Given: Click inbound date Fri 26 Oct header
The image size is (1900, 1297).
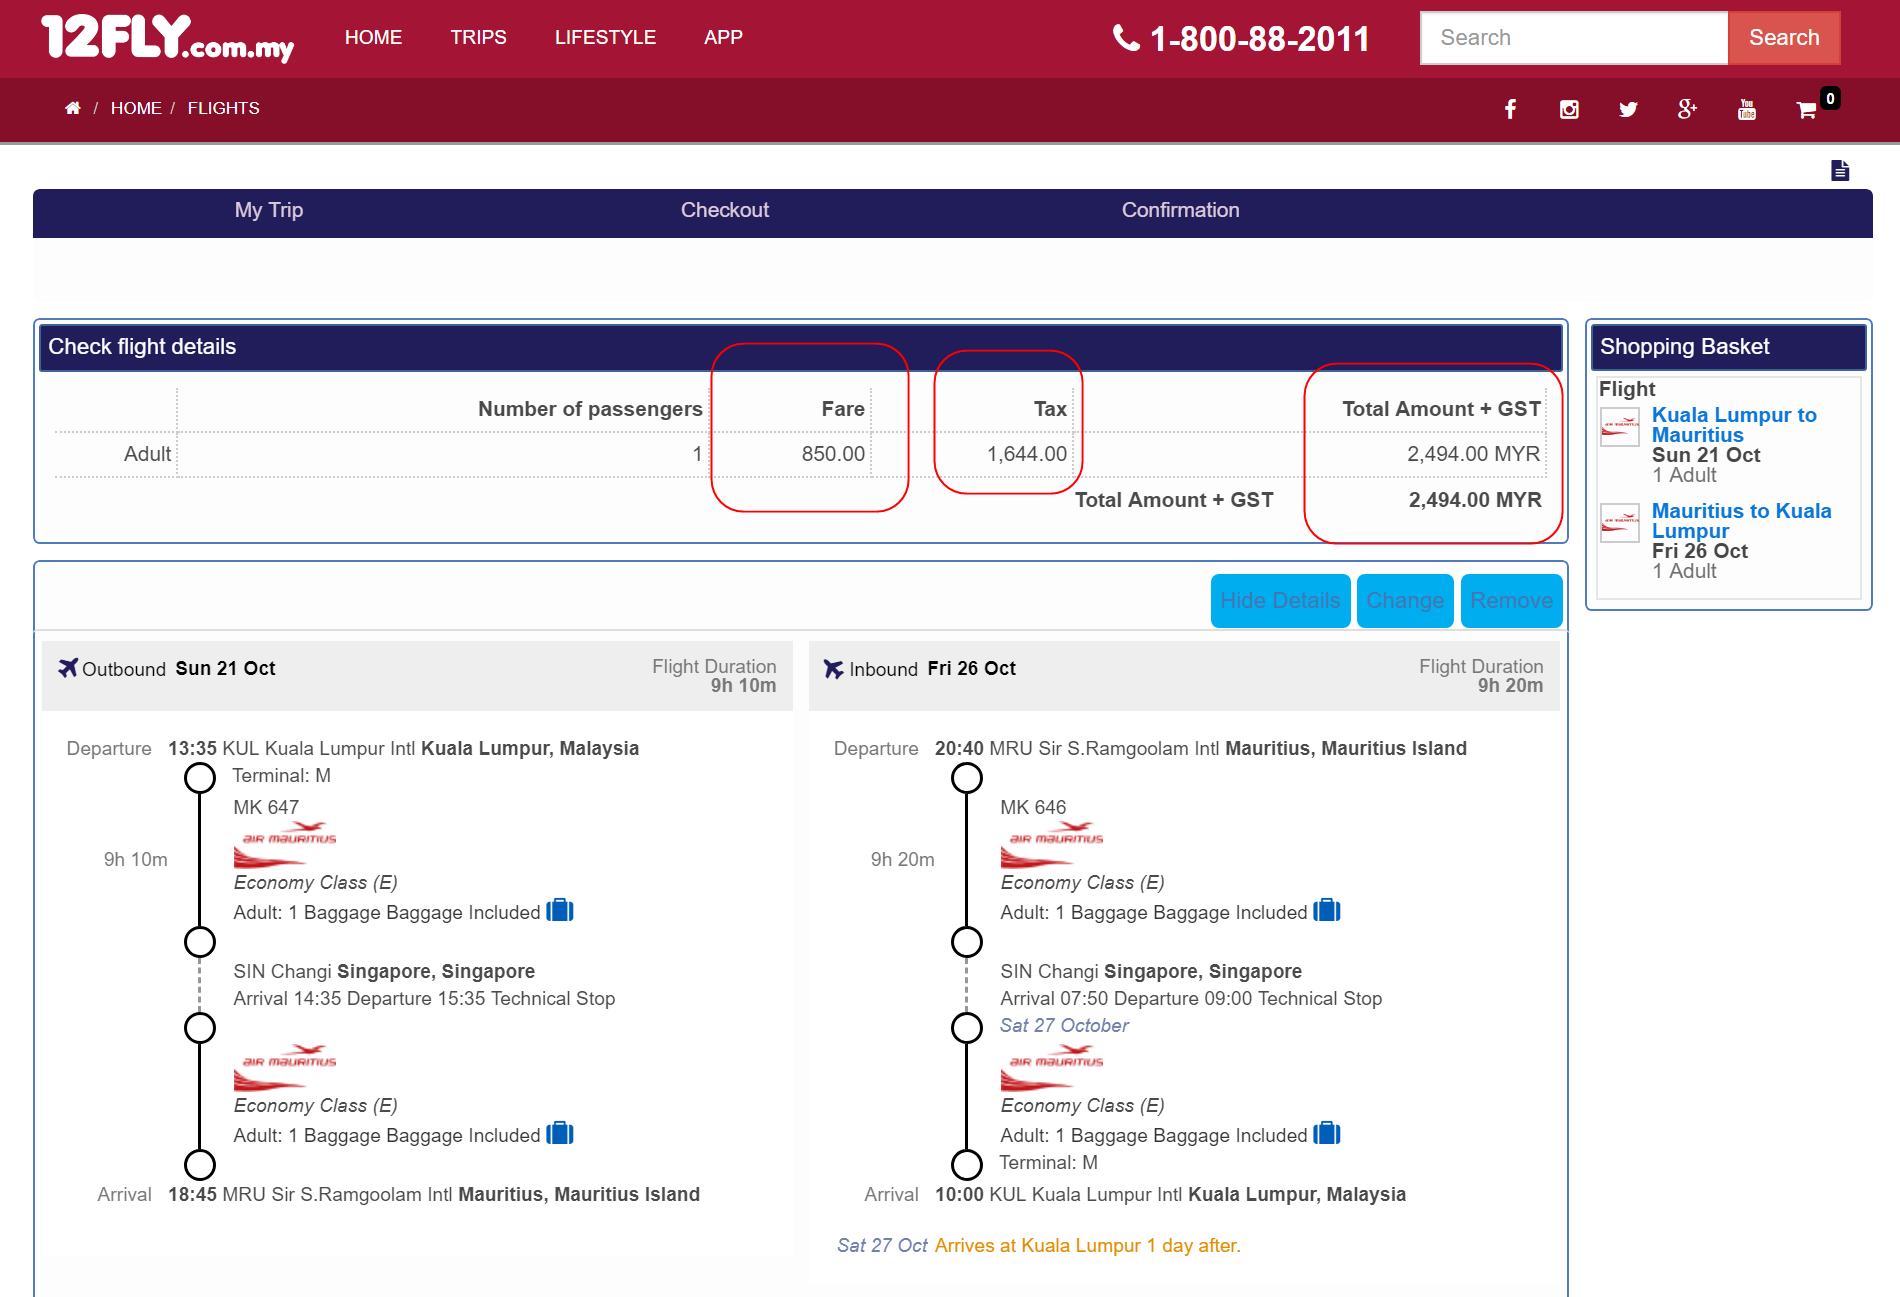Looking at the screenshot, I should tap(971, 668).
